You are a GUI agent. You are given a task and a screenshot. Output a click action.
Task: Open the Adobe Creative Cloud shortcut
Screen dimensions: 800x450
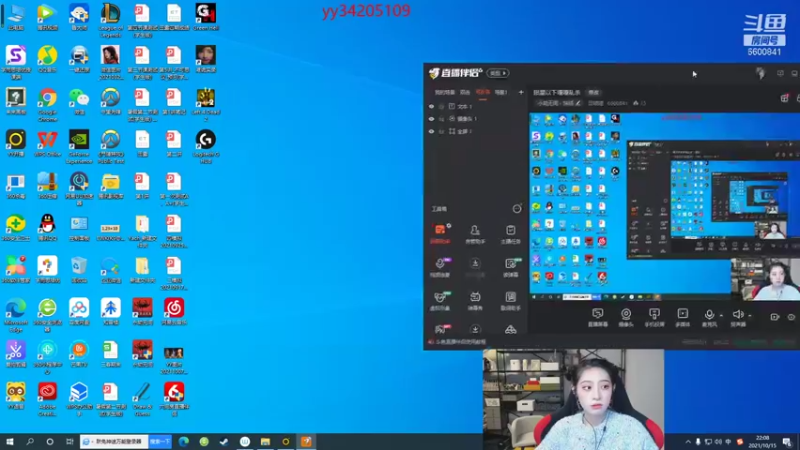click(x=47, y=399)
